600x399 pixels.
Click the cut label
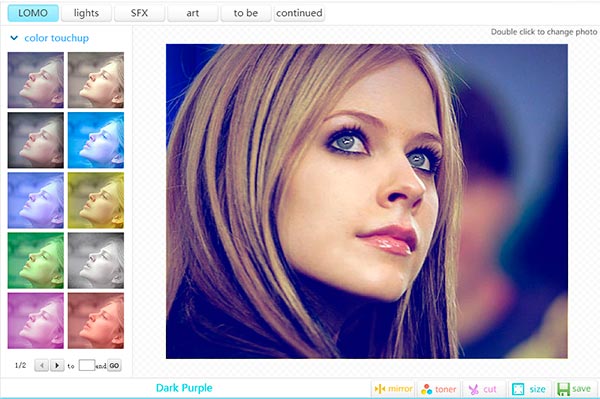coord(490,389)
